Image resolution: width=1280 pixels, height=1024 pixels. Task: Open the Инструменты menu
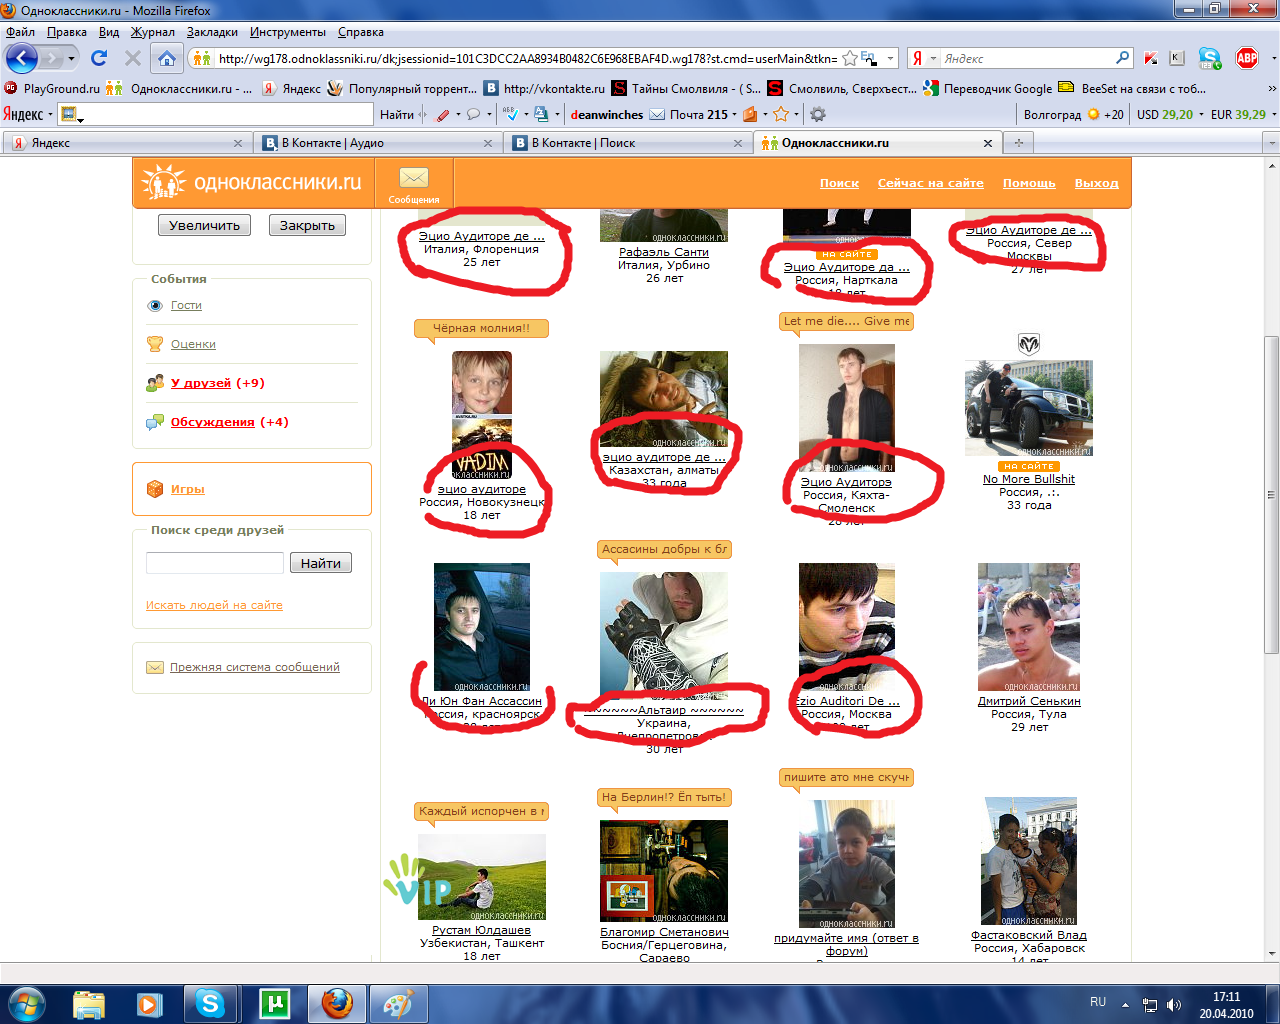288,32
